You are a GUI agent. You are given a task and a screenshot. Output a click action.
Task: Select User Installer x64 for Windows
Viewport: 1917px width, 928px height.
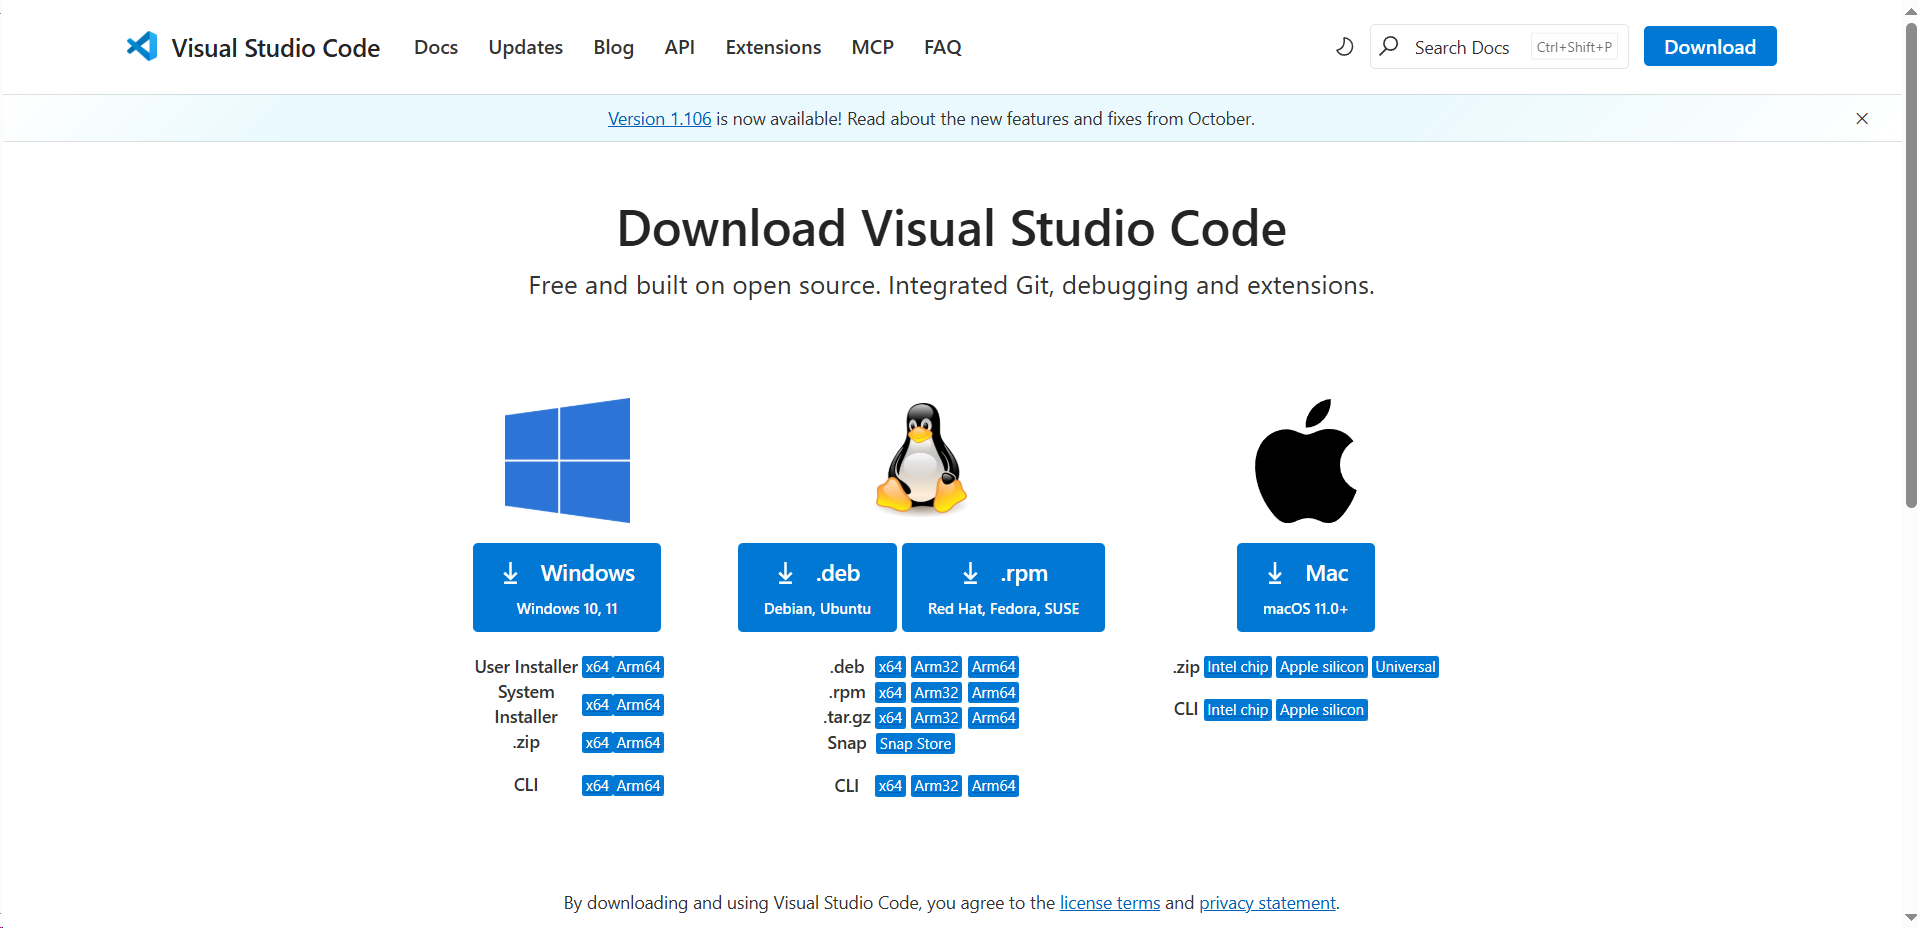click(x=597, y=667)
